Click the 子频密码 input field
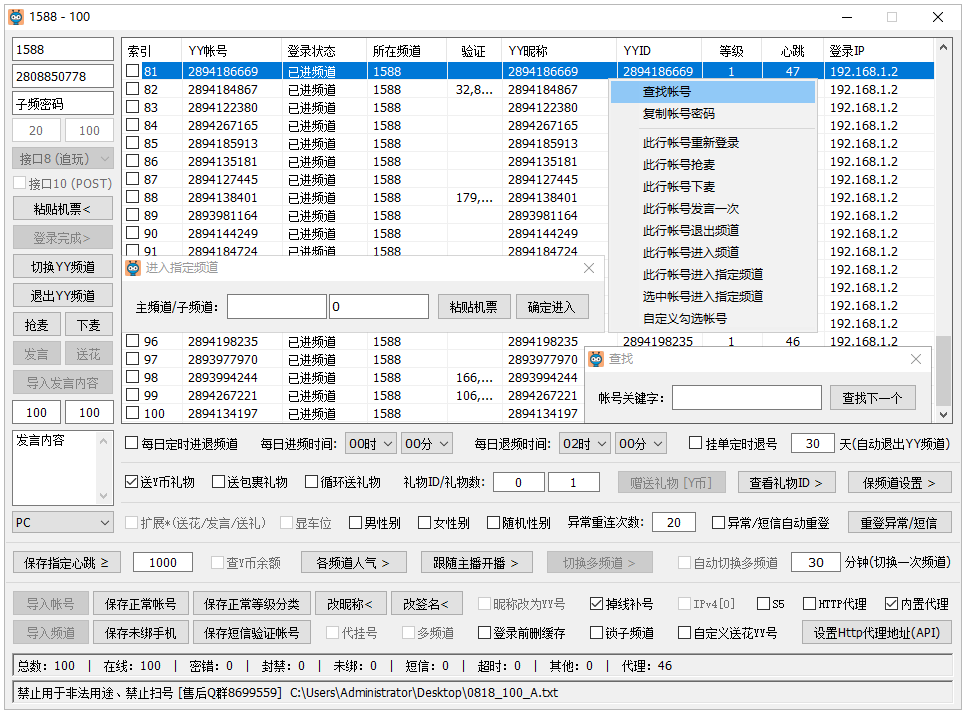The width and height of the screenshot is (966, 714). click(x=63, y=103)
